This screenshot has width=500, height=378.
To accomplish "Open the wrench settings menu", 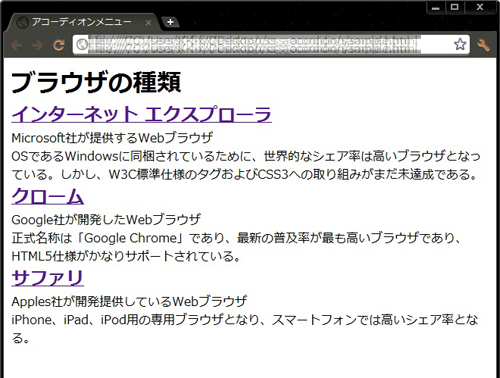I will (x=483, y=45).
